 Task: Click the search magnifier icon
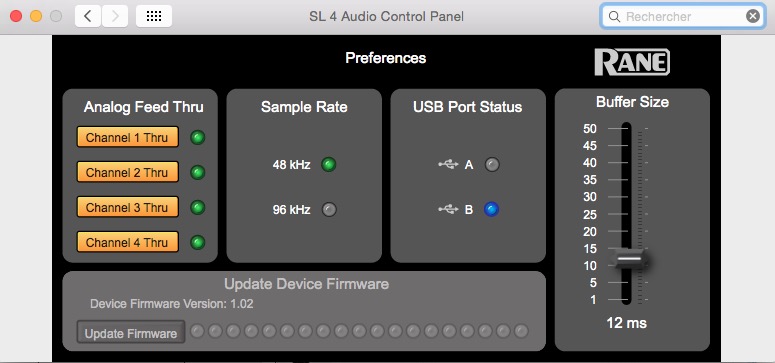tap(614, 17)
